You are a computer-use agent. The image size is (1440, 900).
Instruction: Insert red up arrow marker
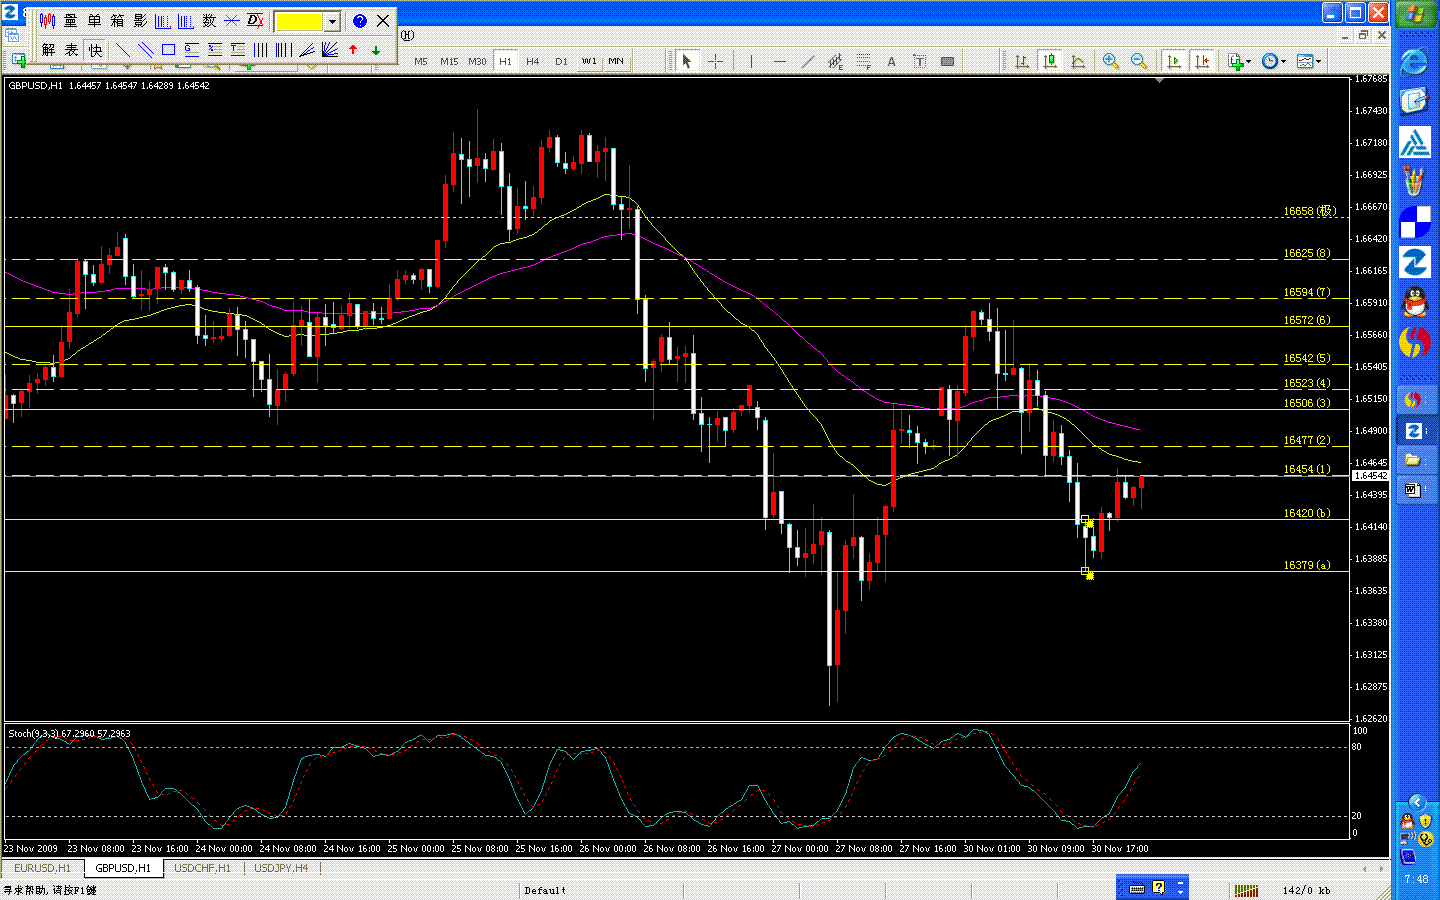pos(353,49)
